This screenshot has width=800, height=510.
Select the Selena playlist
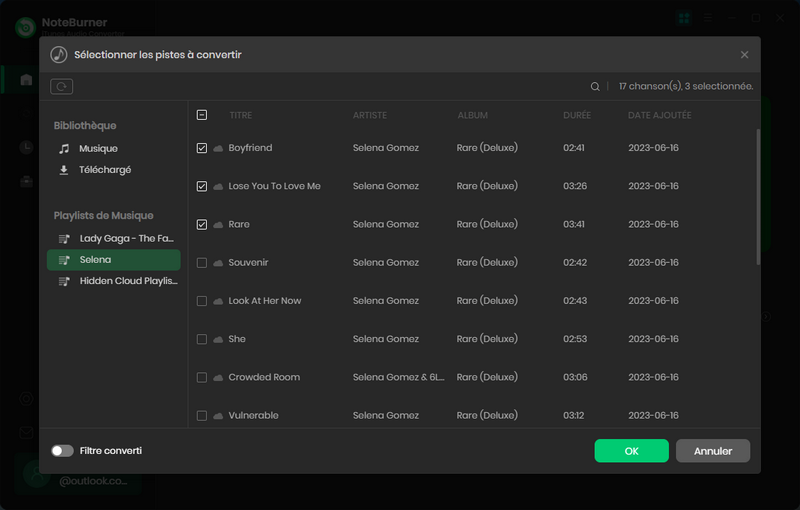click(113, 260)
